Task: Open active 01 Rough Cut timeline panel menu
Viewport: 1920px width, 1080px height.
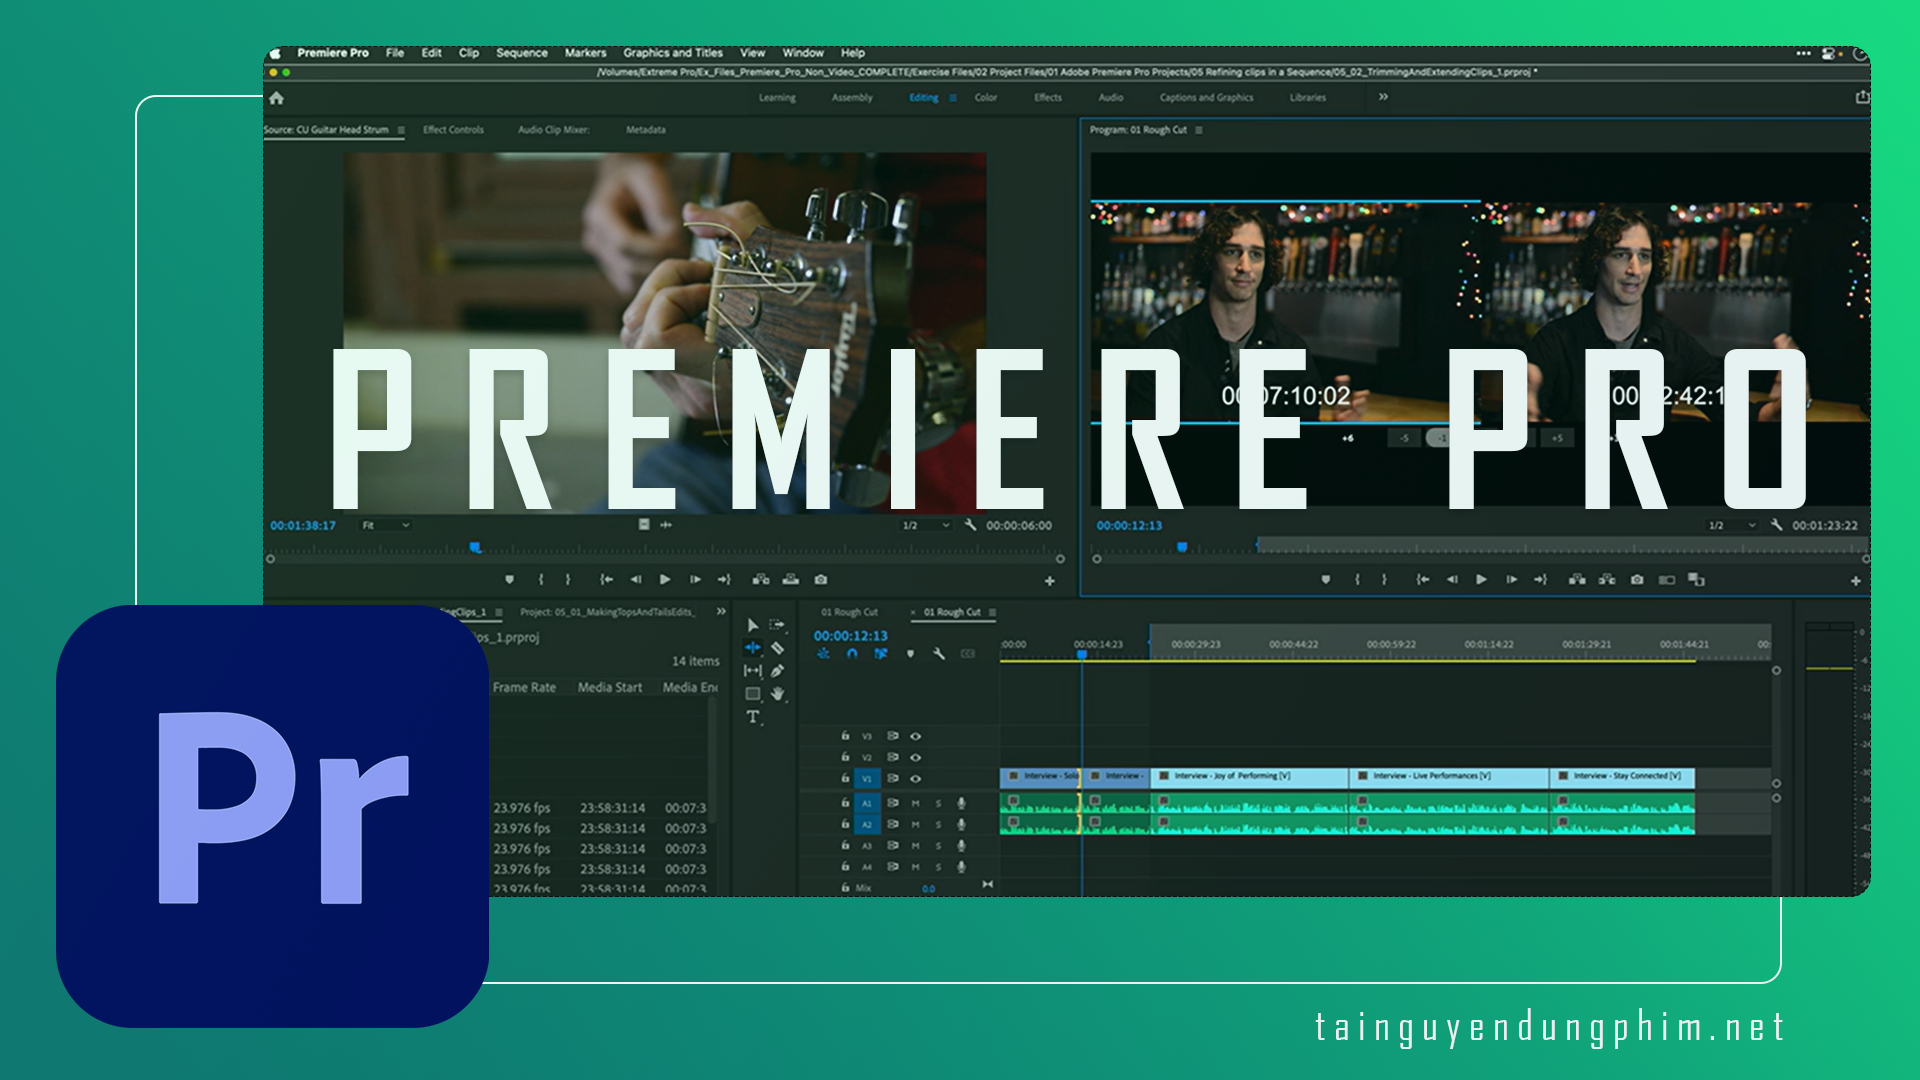Action: pyautogui.click(x=992, y=612)
